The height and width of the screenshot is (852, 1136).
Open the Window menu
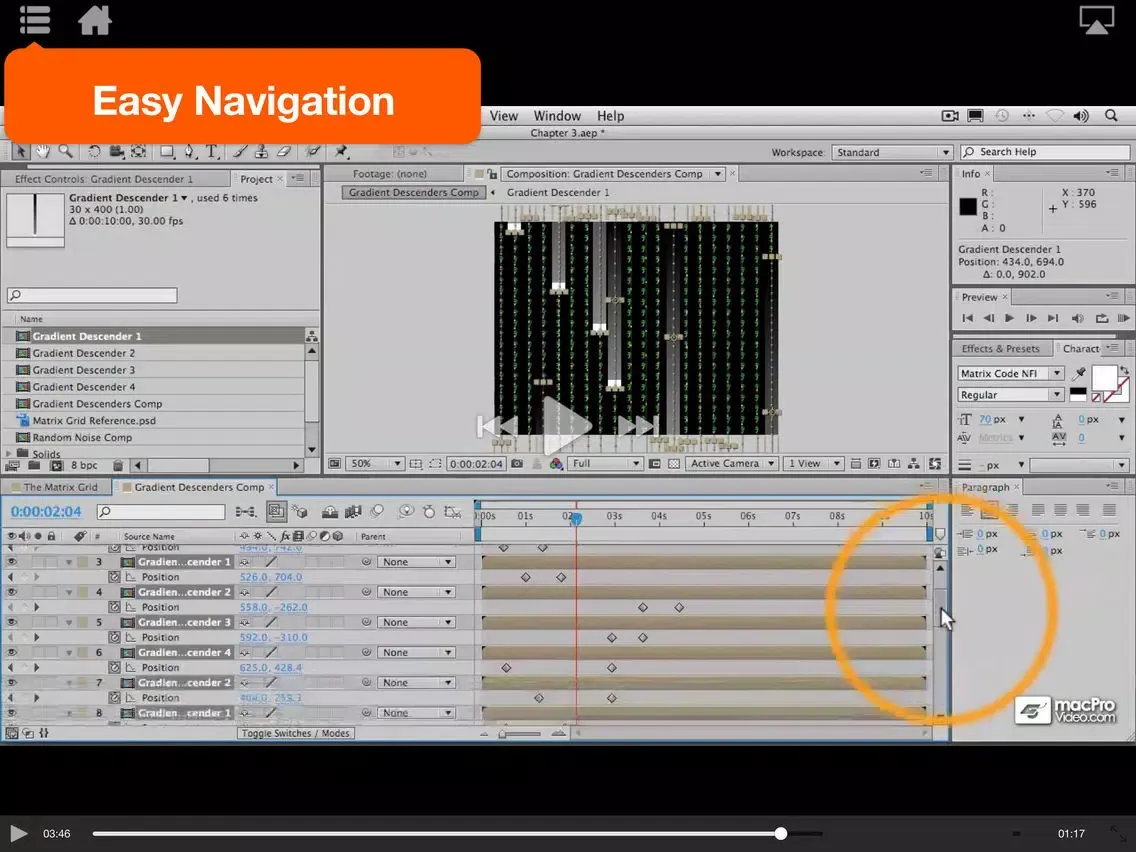557,116
